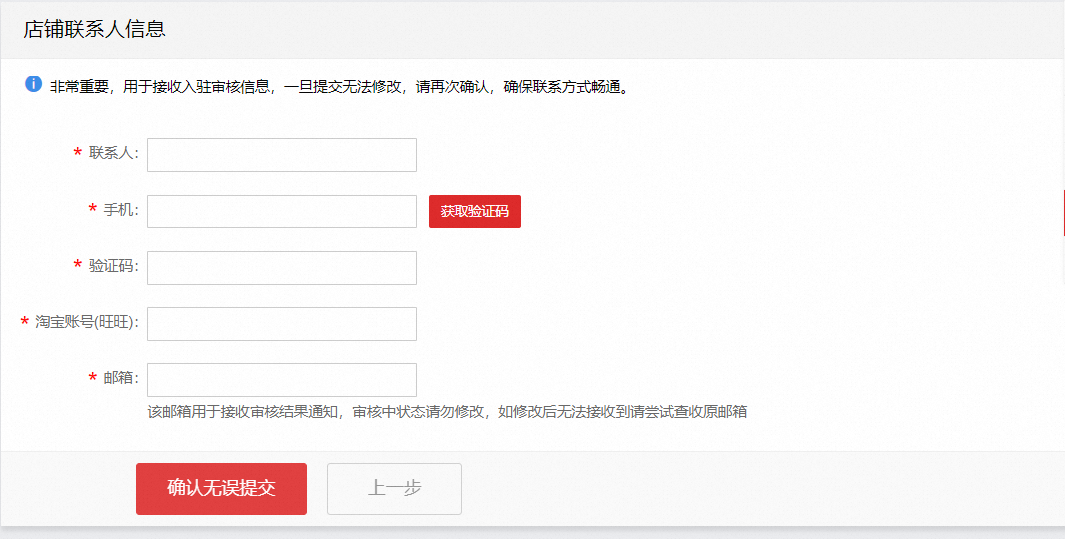Image resolution: width=1065 pixels, height=539 pixels.
Task: Click the 淘宝账号(旺旺) label text
Action: tap(87, 322)
